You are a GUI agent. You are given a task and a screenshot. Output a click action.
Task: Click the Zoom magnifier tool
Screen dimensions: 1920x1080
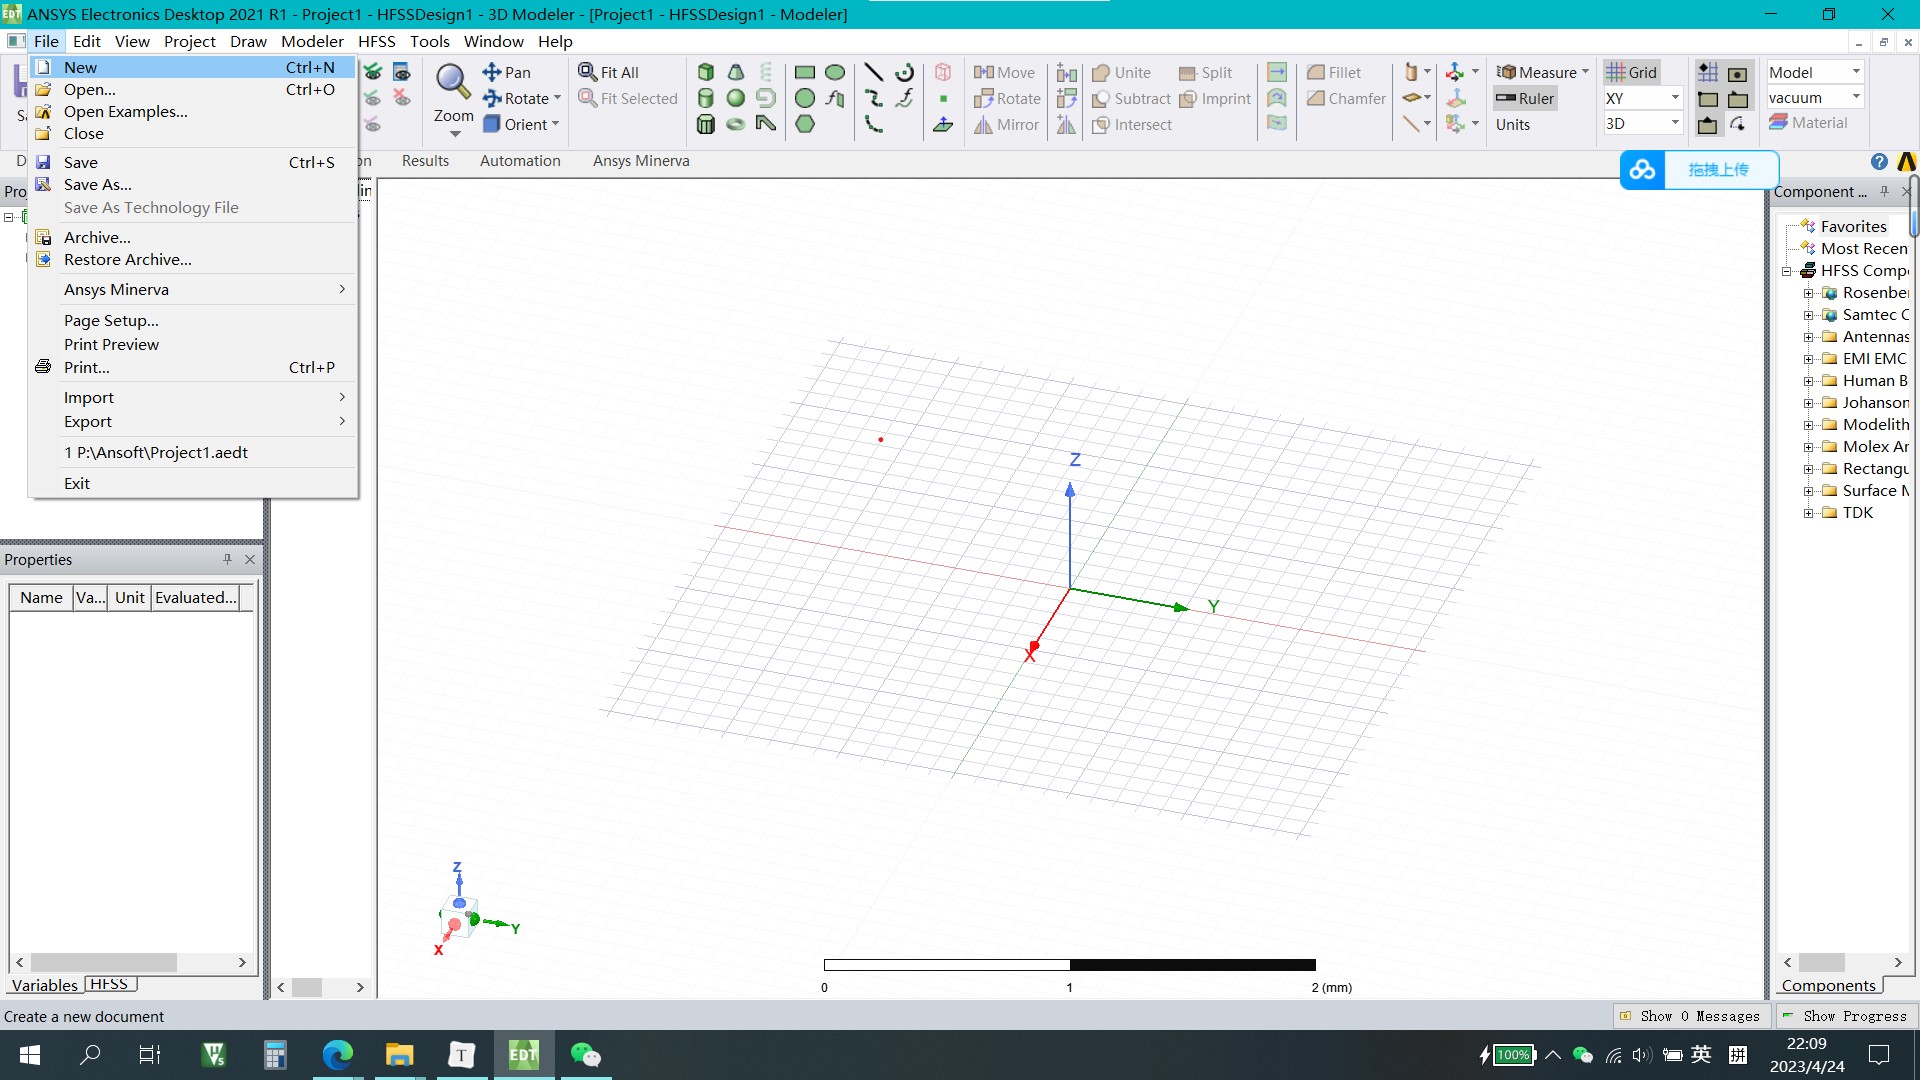click(453, 84)
